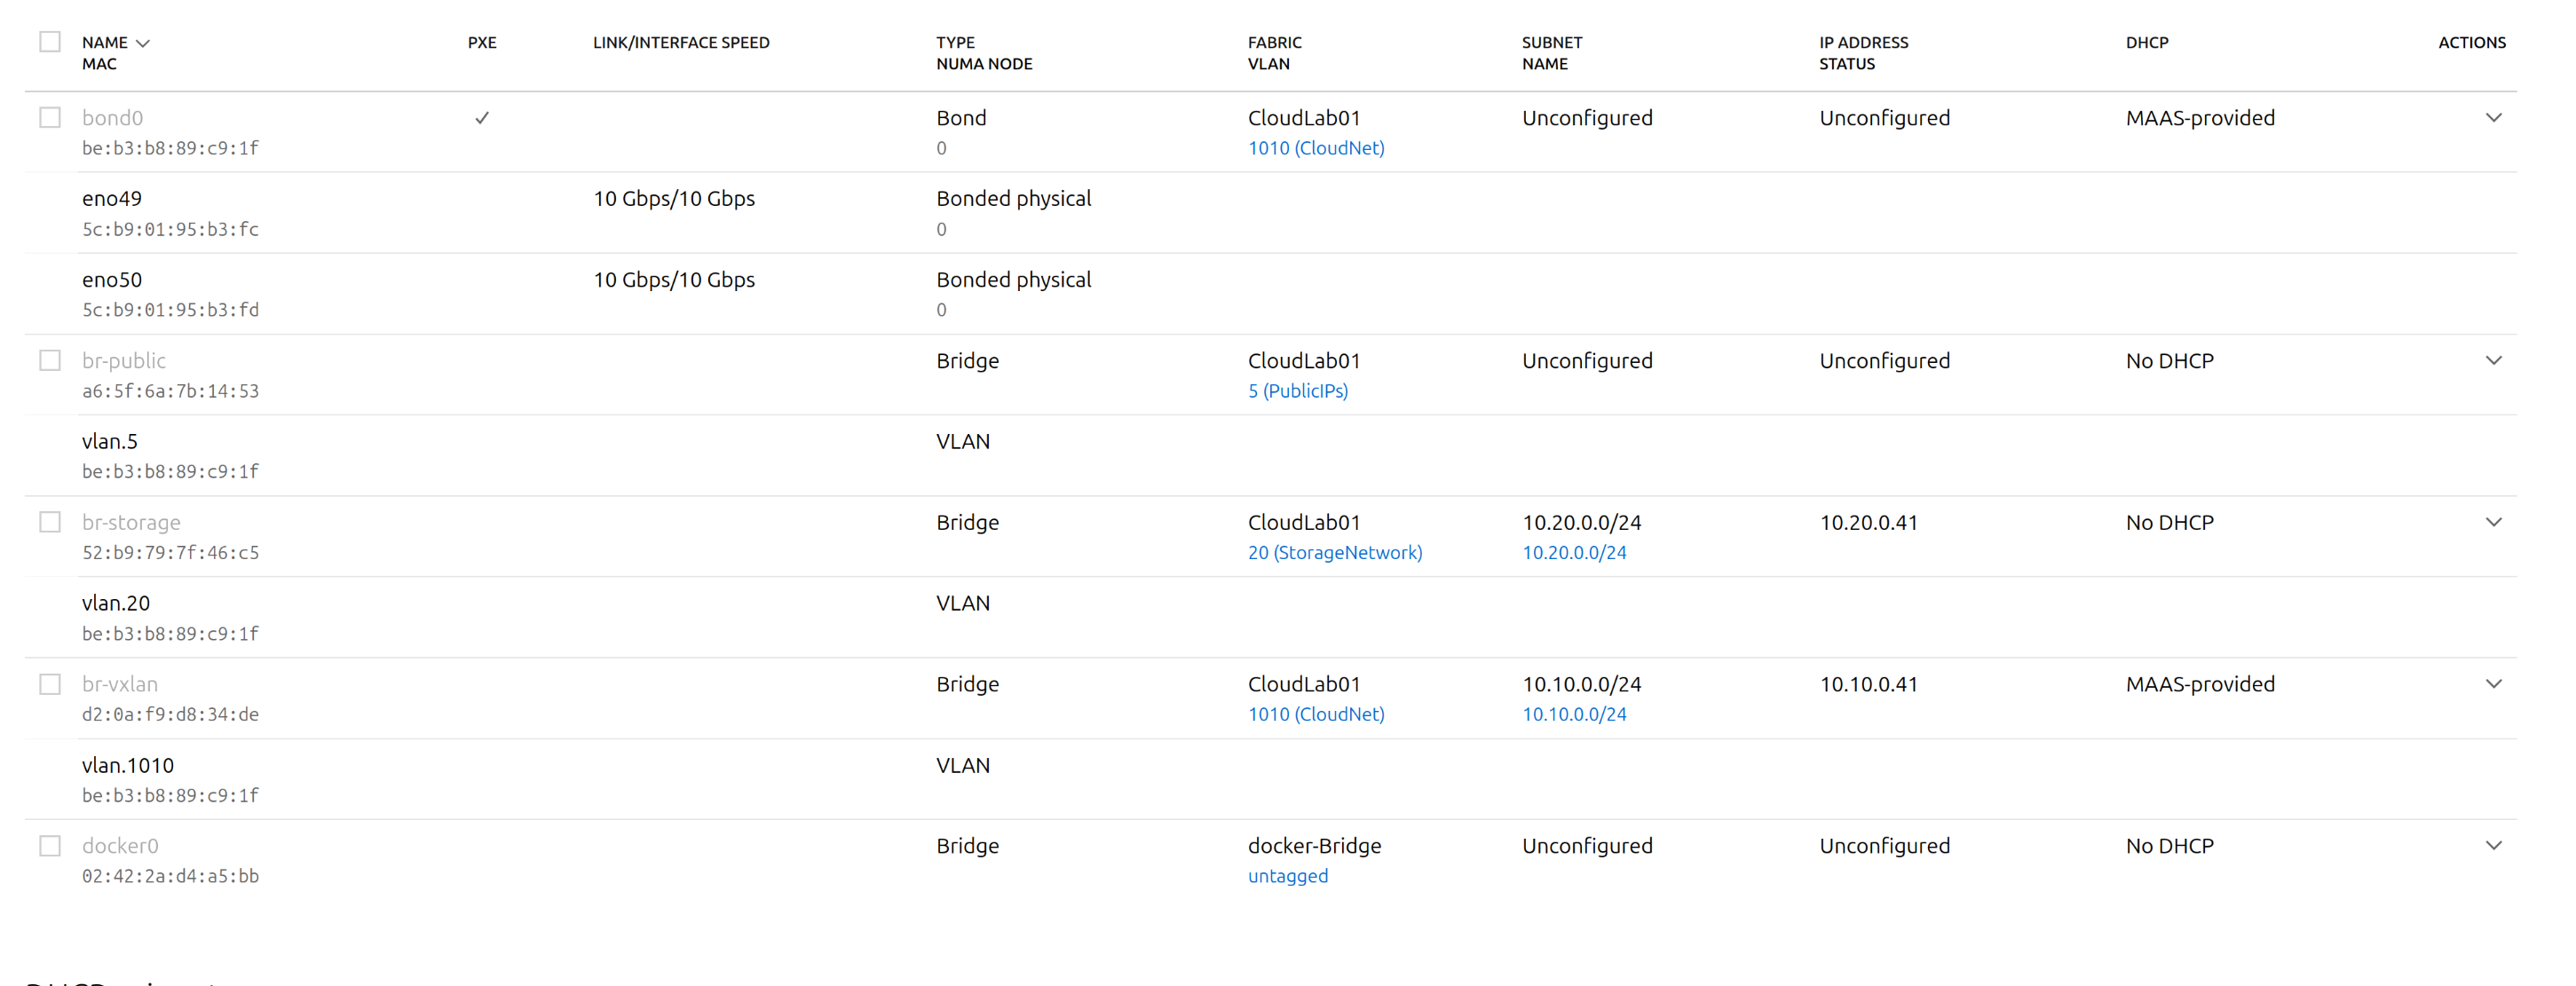The height and width of the screenshot is (986, 2576).
Task: Open bond0's 1010 (CloudNet) VLAN link
Action: pos(1315,148)
